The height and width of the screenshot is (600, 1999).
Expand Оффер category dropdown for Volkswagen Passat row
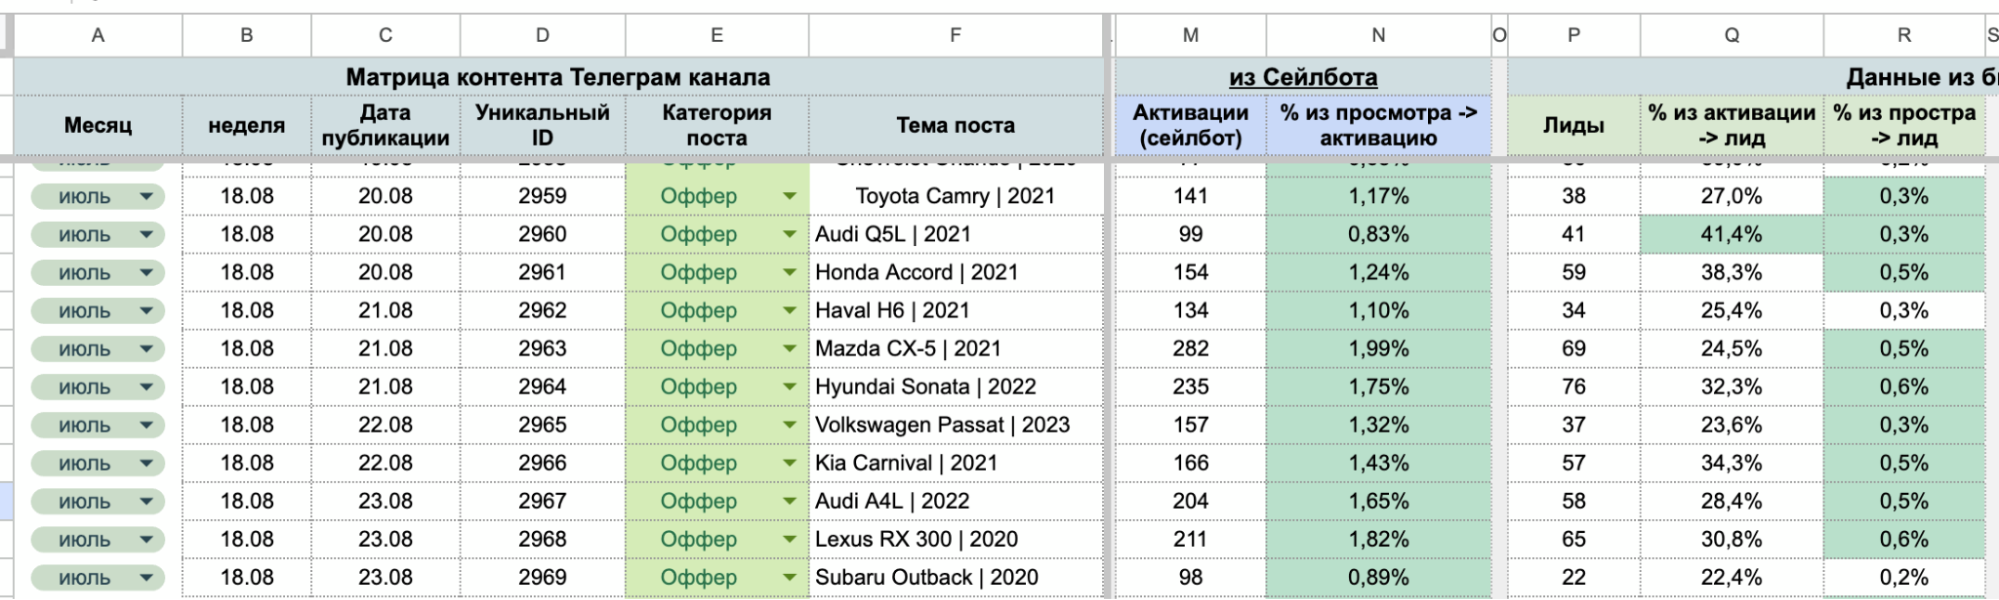coord(790,425)
